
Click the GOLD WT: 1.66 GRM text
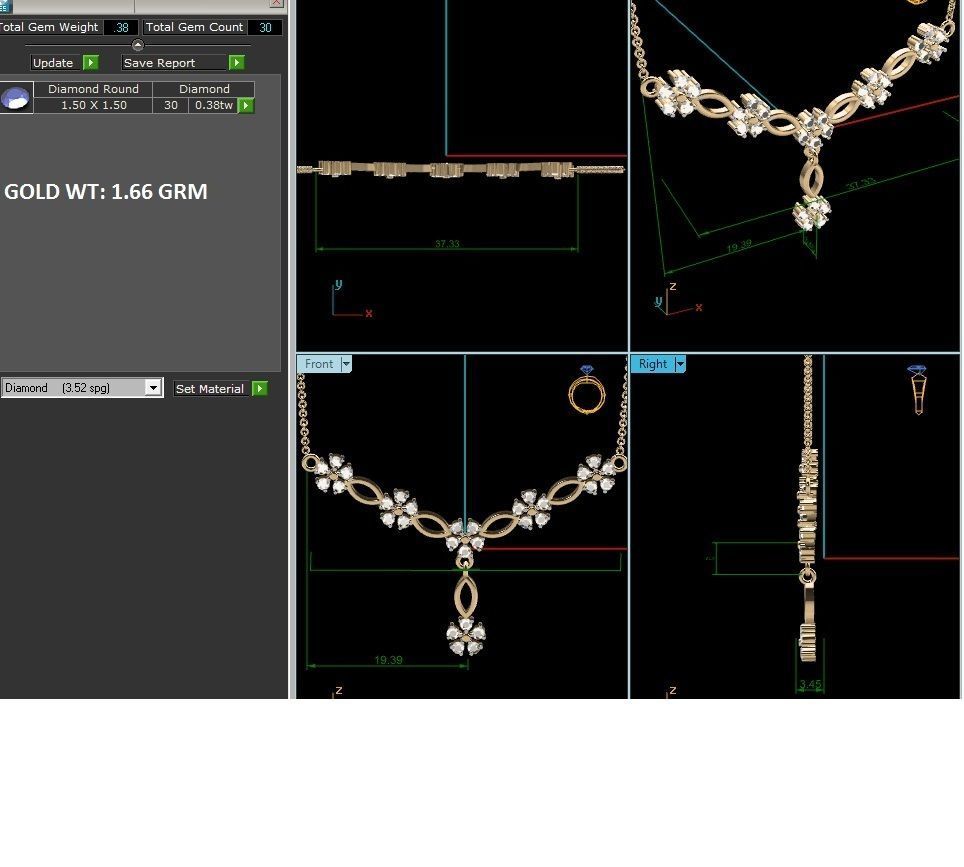click(106, 192)
